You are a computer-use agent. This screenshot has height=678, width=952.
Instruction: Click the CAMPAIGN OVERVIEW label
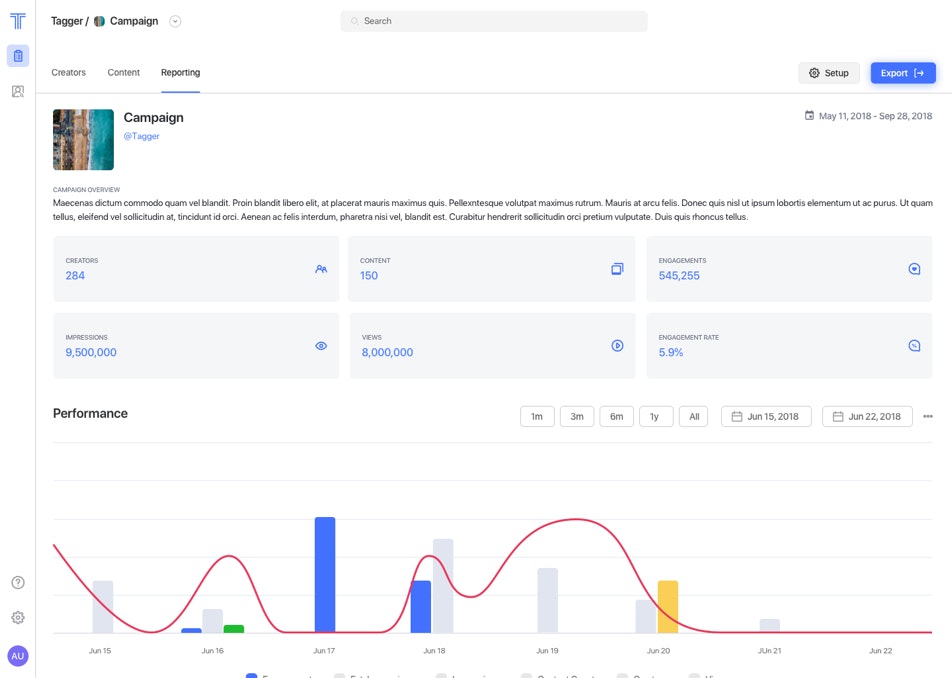coord(86,190)
